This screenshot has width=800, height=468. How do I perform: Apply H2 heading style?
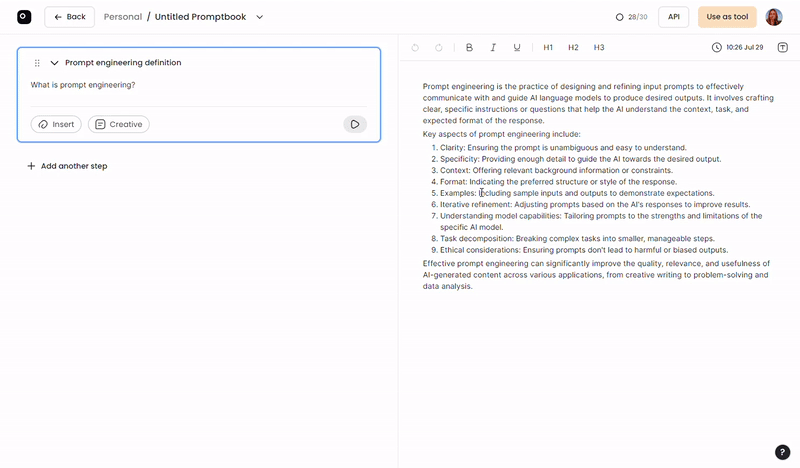click(x=573, y=47)
